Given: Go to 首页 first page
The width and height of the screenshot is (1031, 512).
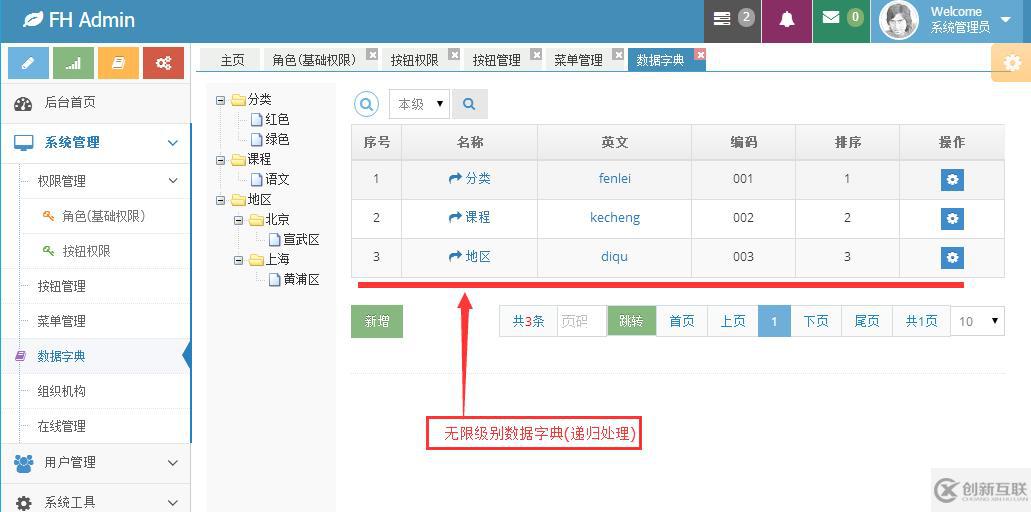Looking at the screenshot, I should point(682,321).
